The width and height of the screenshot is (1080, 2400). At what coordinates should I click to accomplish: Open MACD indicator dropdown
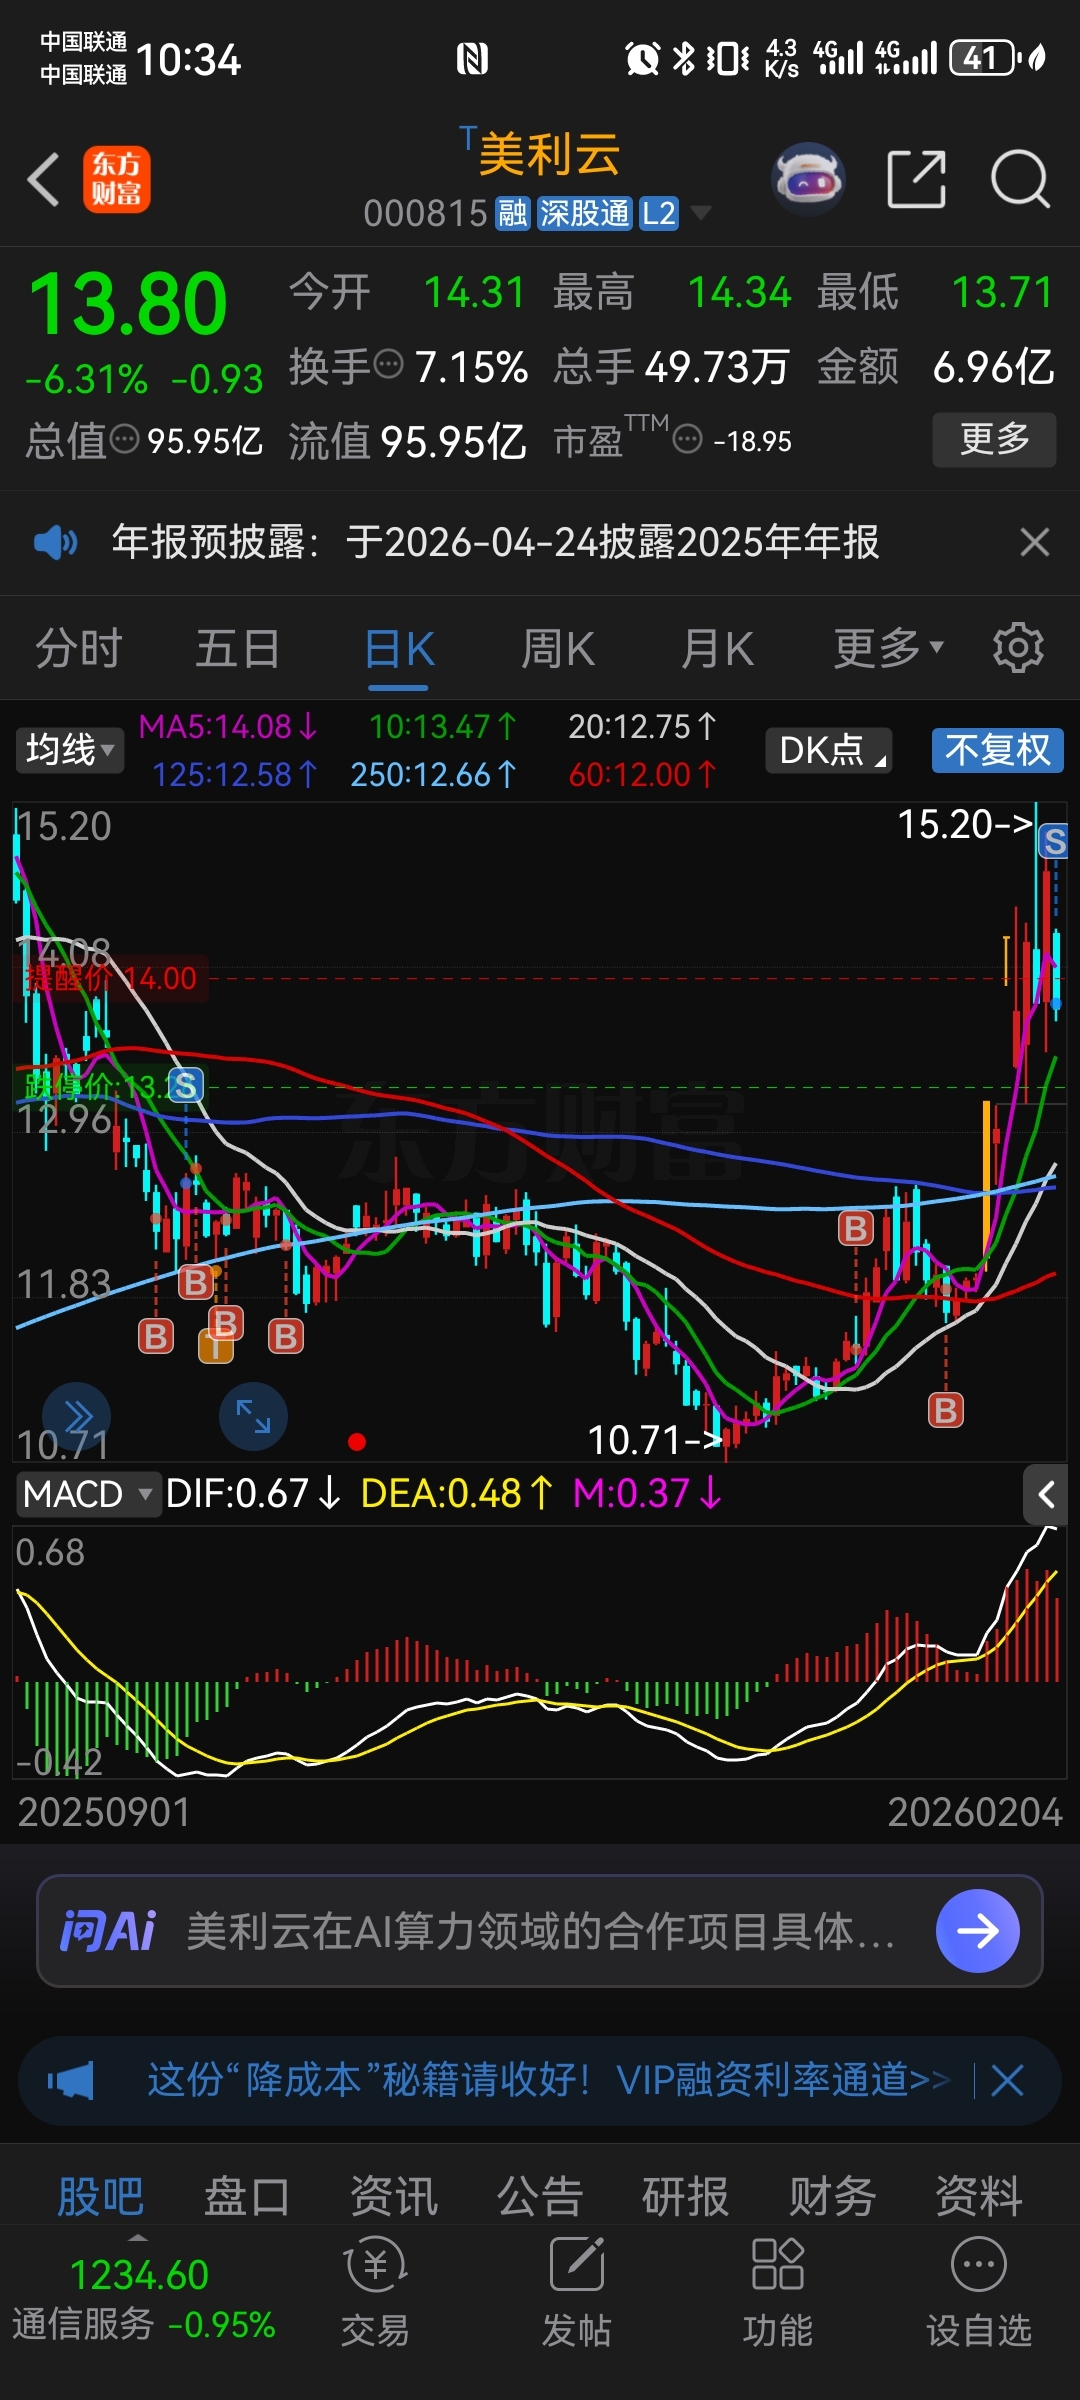coord(87,1494)
